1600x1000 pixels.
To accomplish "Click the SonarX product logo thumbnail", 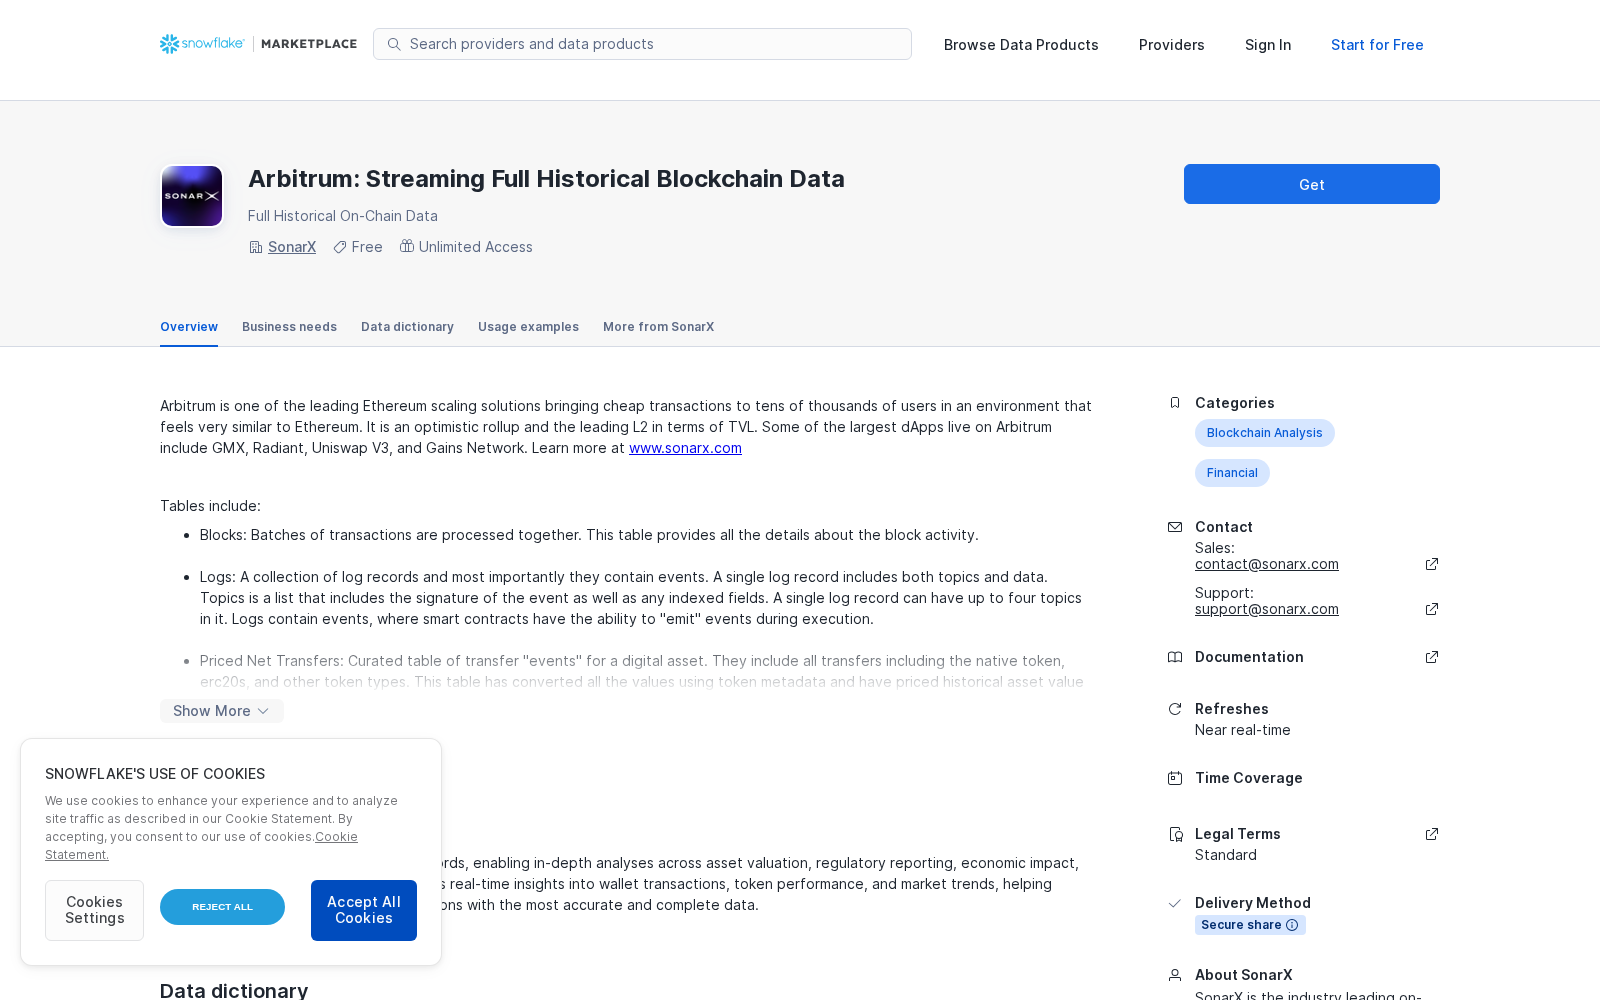I will click(192, 196).
